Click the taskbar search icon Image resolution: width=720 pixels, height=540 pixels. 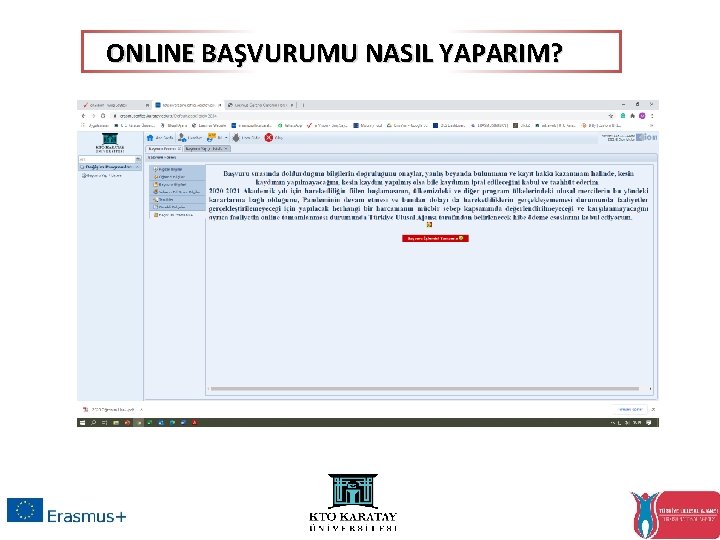point(93,422)
